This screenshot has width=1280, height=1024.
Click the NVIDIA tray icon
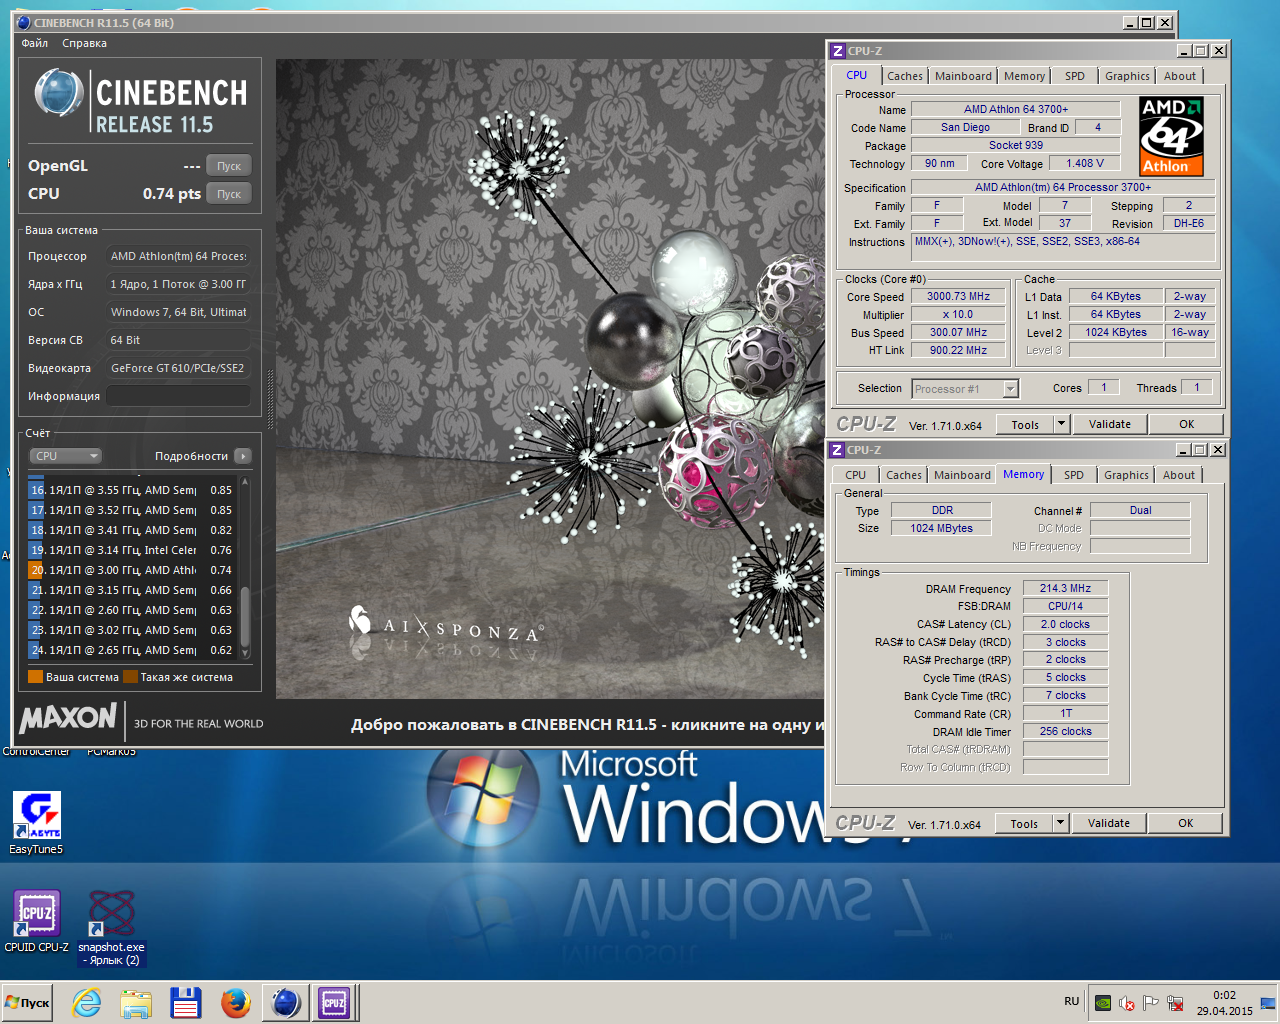pyautogui.click(x=1103, y=1002)
